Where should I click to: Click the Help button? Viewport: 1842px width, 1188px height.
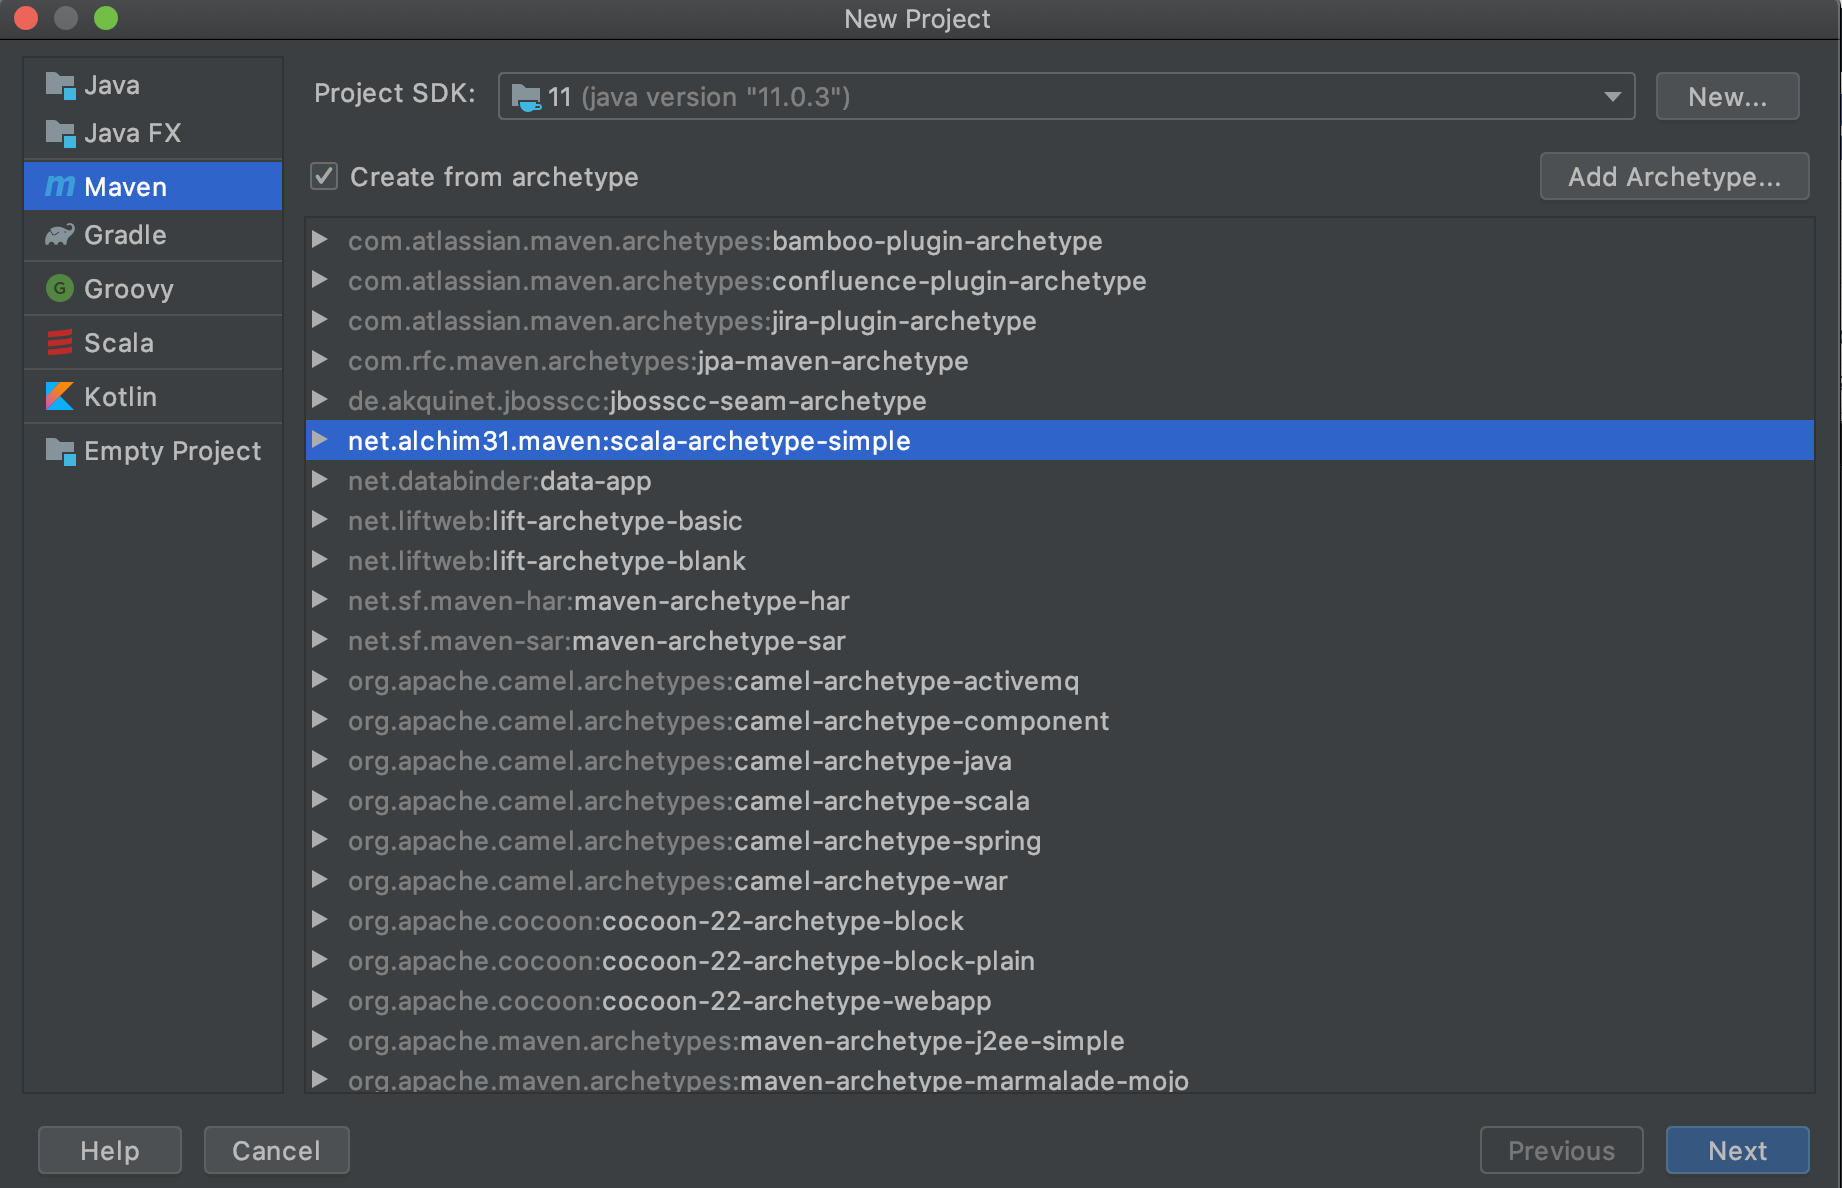tap(110, 1151)
